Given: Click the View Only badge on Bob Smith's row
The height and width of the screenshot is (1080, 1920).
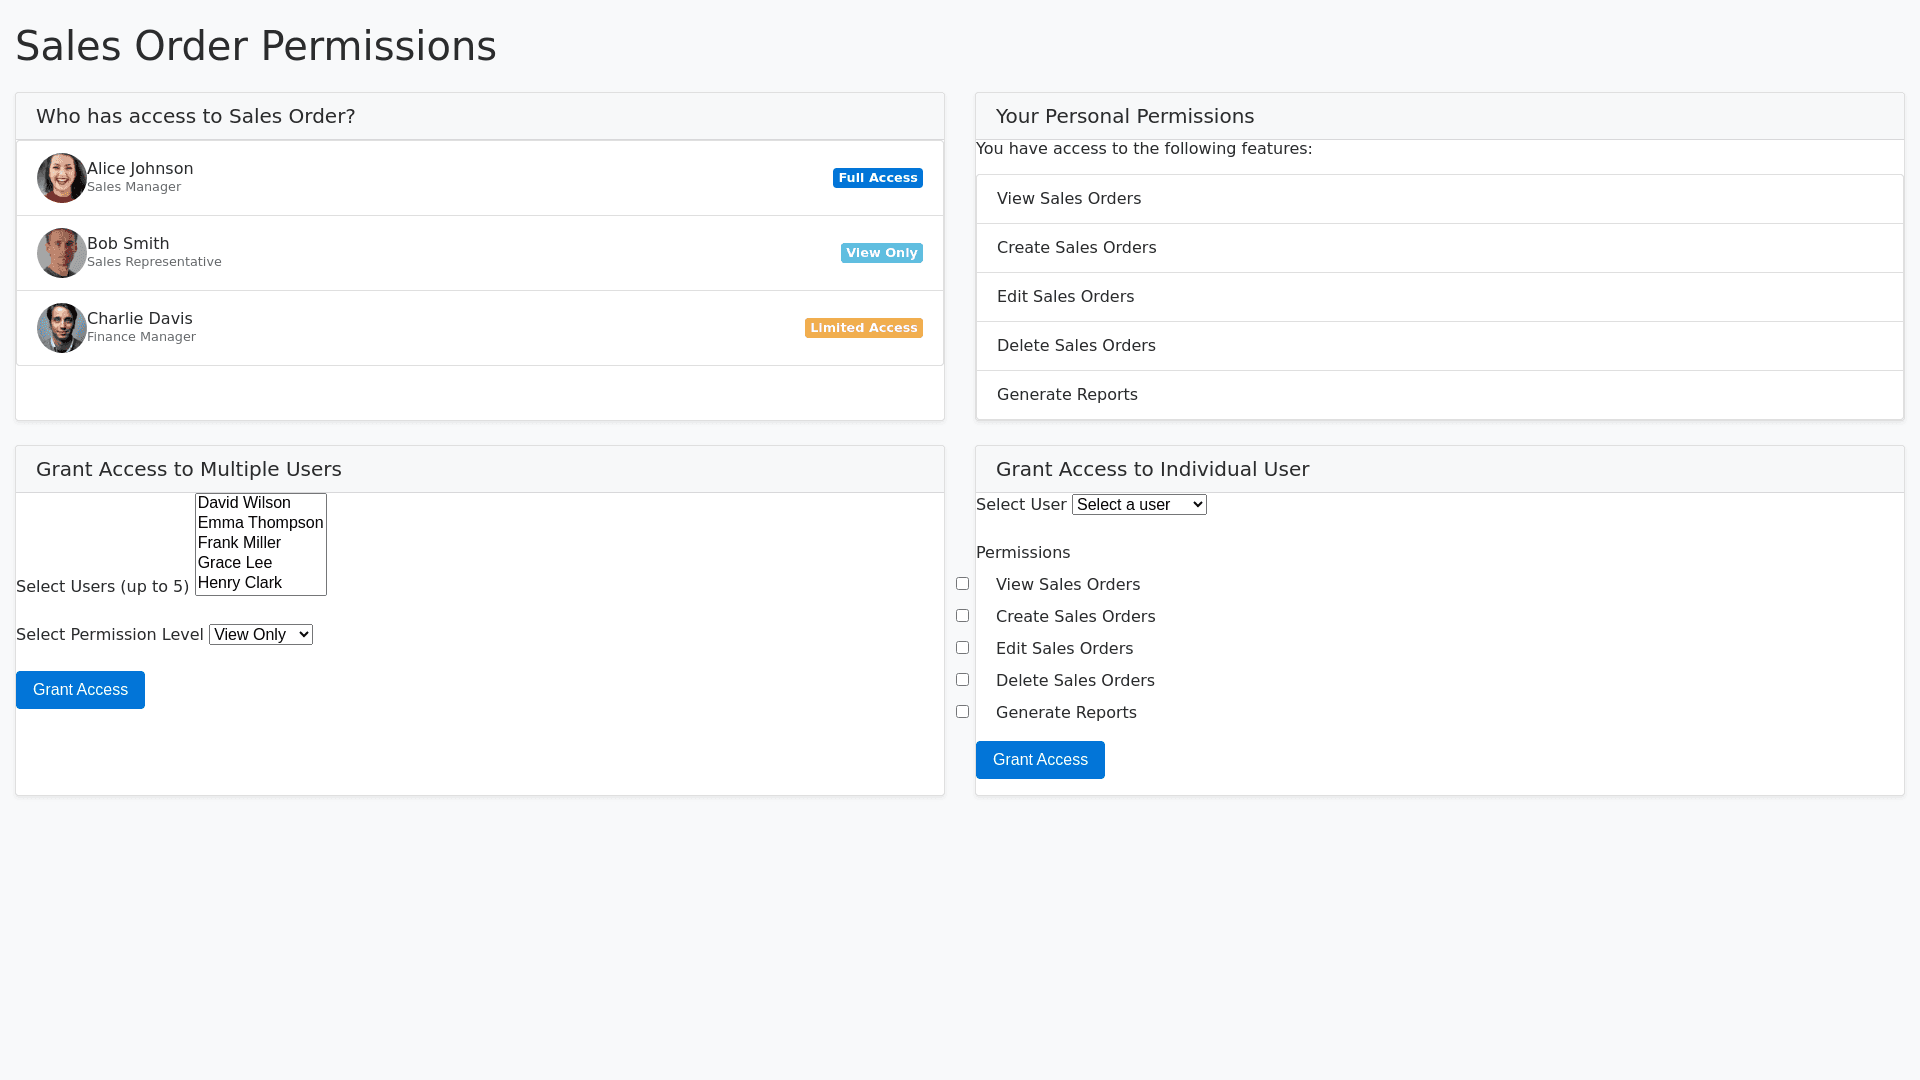Looking at the screenshot, I should coord(881,253).
